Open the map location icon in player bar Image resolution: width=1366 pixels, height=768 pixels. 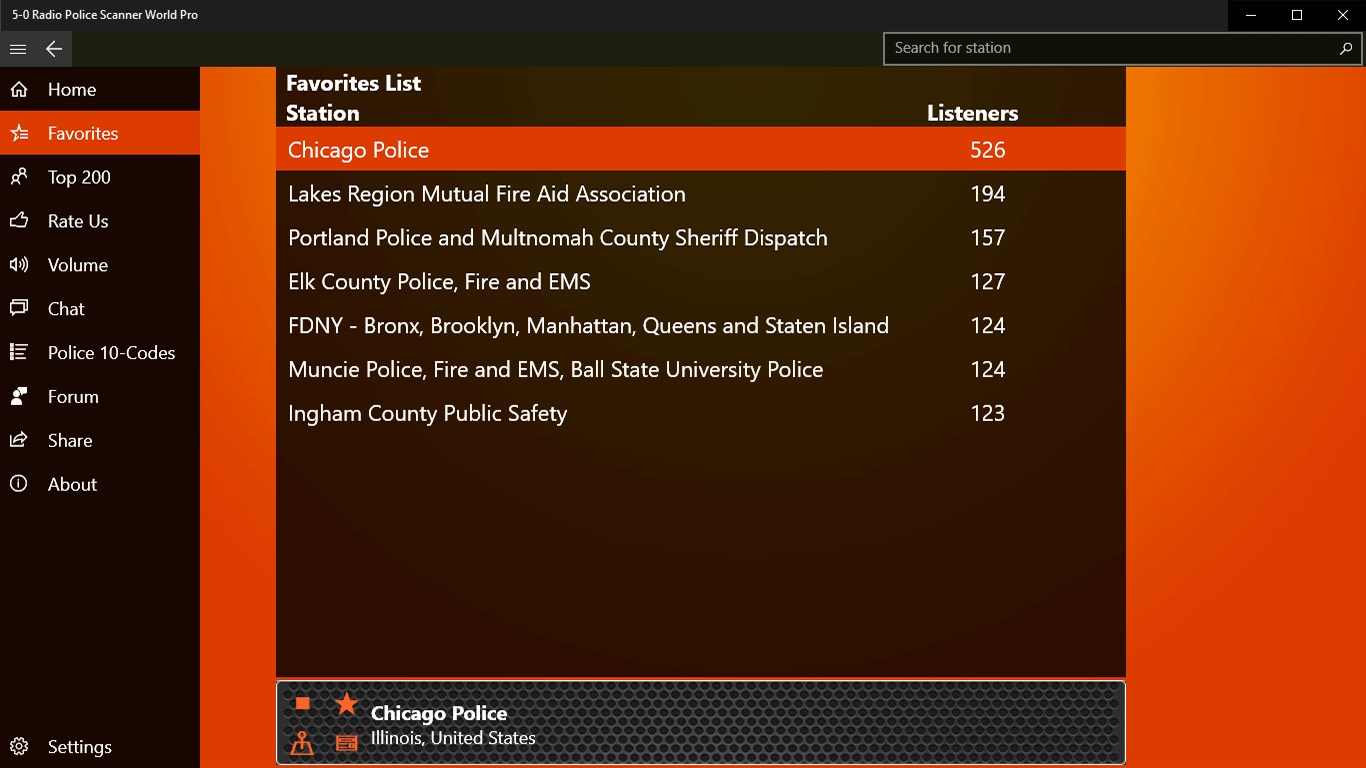pyautogui.click(x=302, y=743)
